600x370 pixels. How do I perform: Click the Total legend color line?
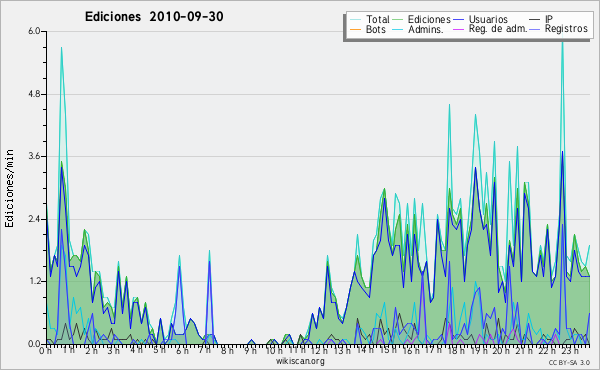[x=355, y=19]
